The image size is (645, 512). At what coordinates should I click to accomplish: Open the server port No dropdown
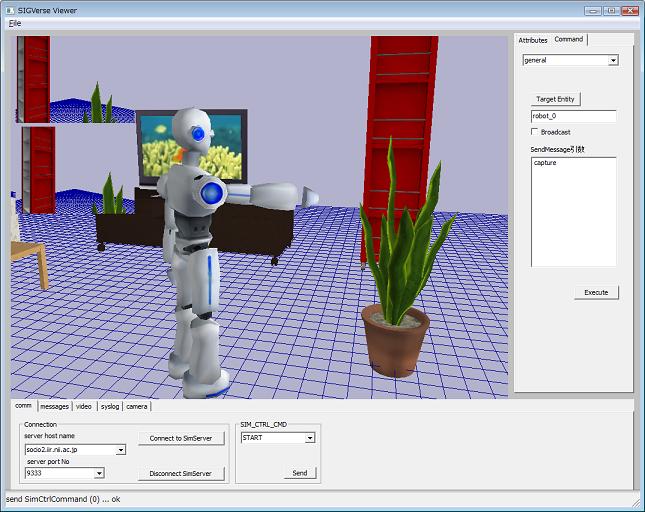point(97,474)
